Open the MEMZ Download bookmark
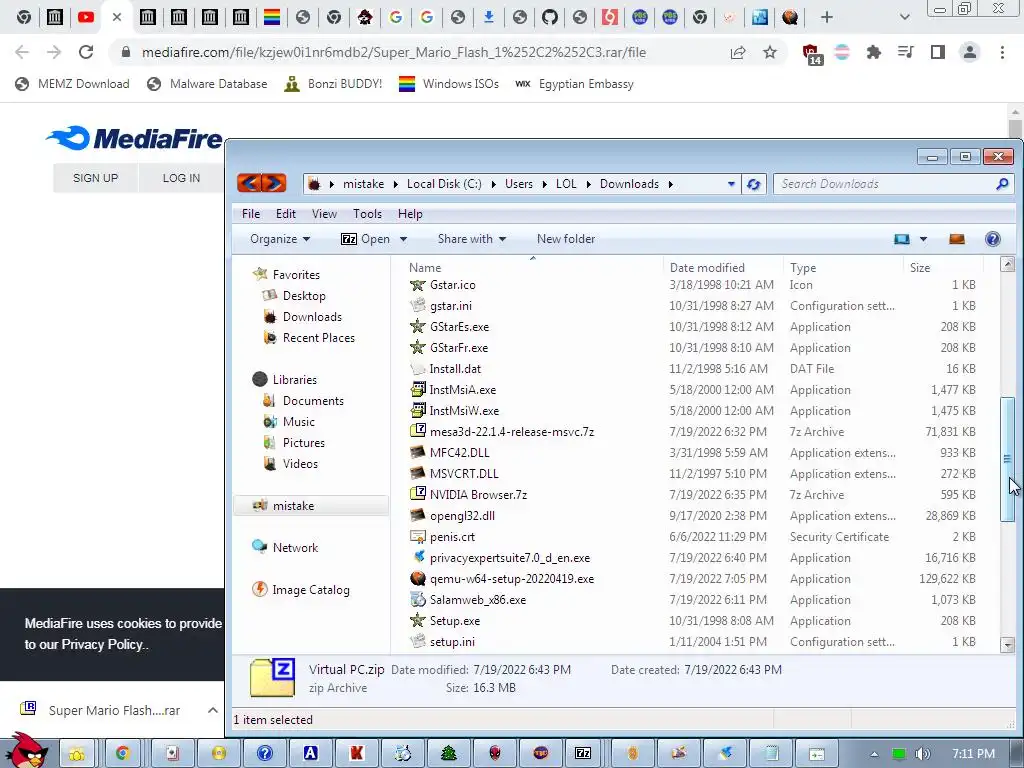 coord(73,84)
